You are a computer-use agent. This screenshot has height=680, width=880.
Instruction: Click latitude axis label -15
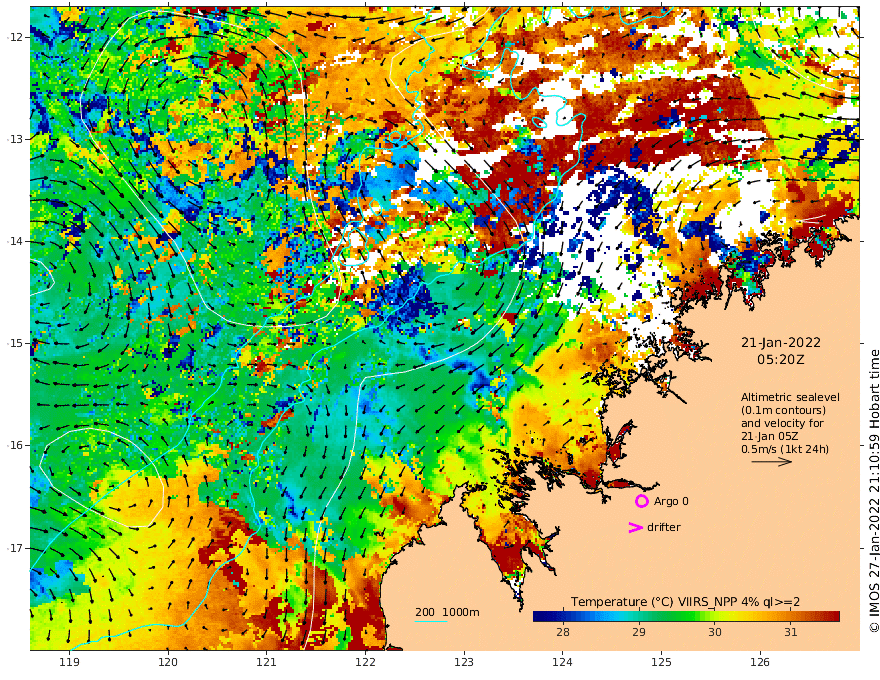point(16,343)
